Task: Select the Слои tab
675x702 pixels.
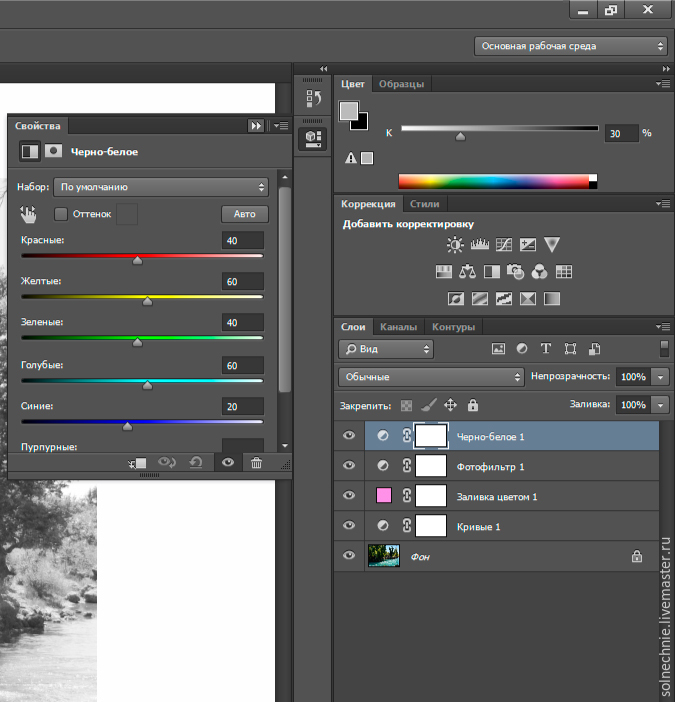Action: 353,327
